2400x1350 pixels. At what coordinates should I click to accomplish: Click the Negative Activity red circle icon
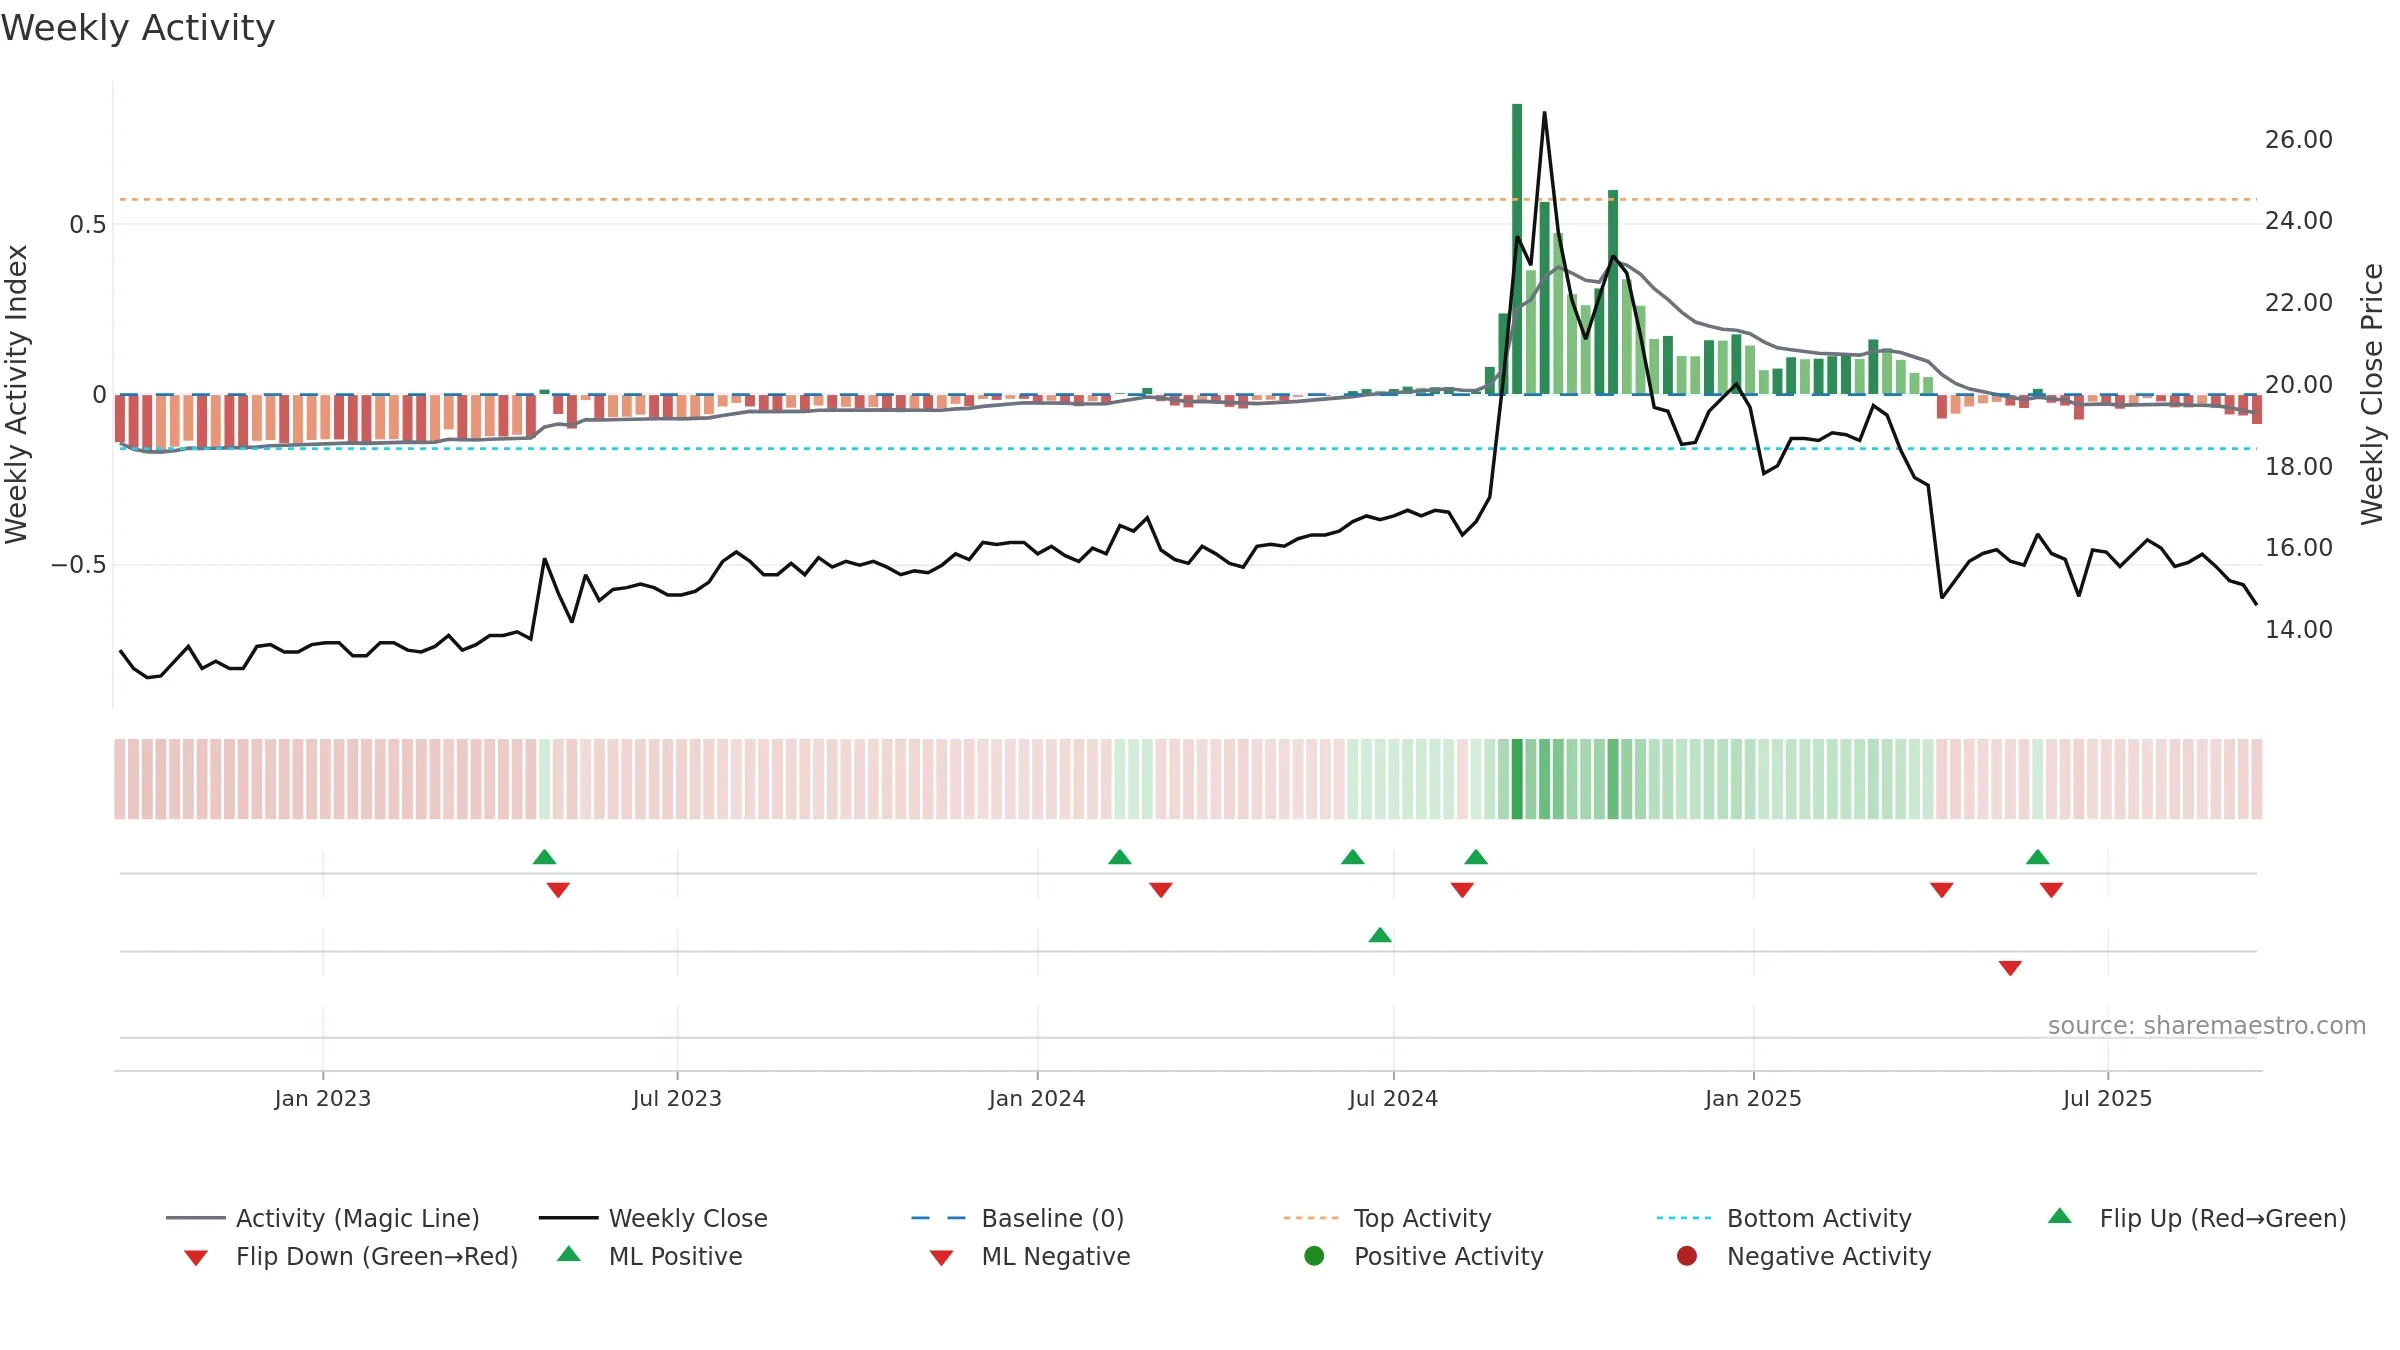pyautogui.click(x=1687, y=1255)
